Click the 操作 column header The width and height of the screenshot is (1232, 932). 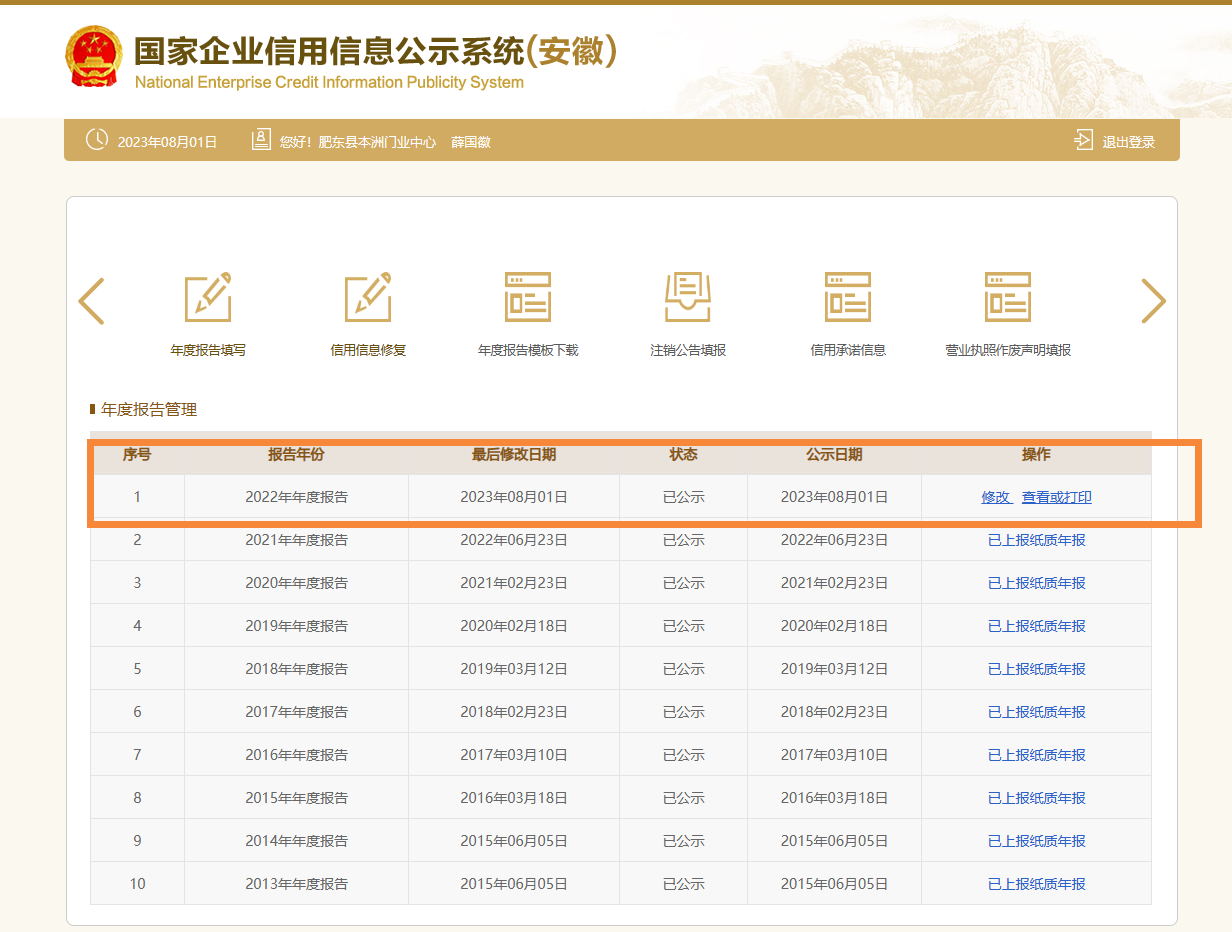pos(1036,454)
